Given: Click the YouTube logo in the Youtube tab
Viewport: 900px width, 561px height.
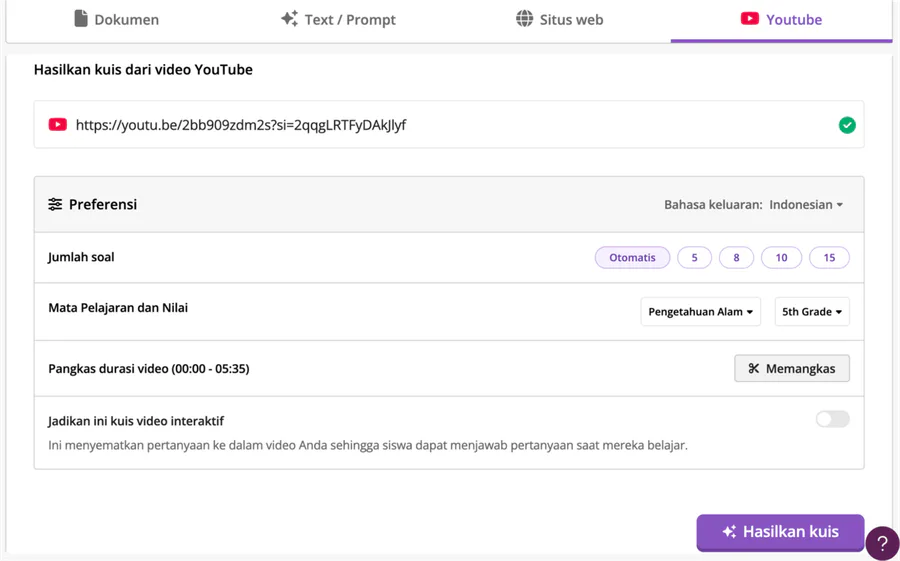Looking at the screenshot, I should click(749, 19).
